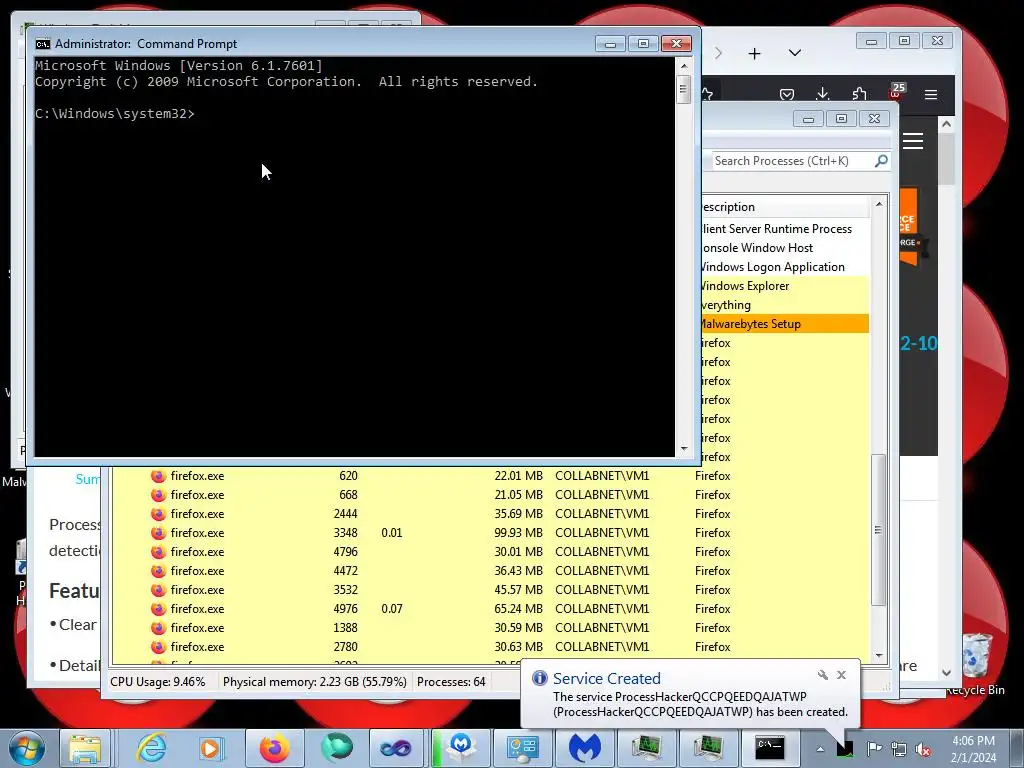Launch Internet Explorer from the taskbar
This screenshot has width=1024, height=768.
pos(152,748)
